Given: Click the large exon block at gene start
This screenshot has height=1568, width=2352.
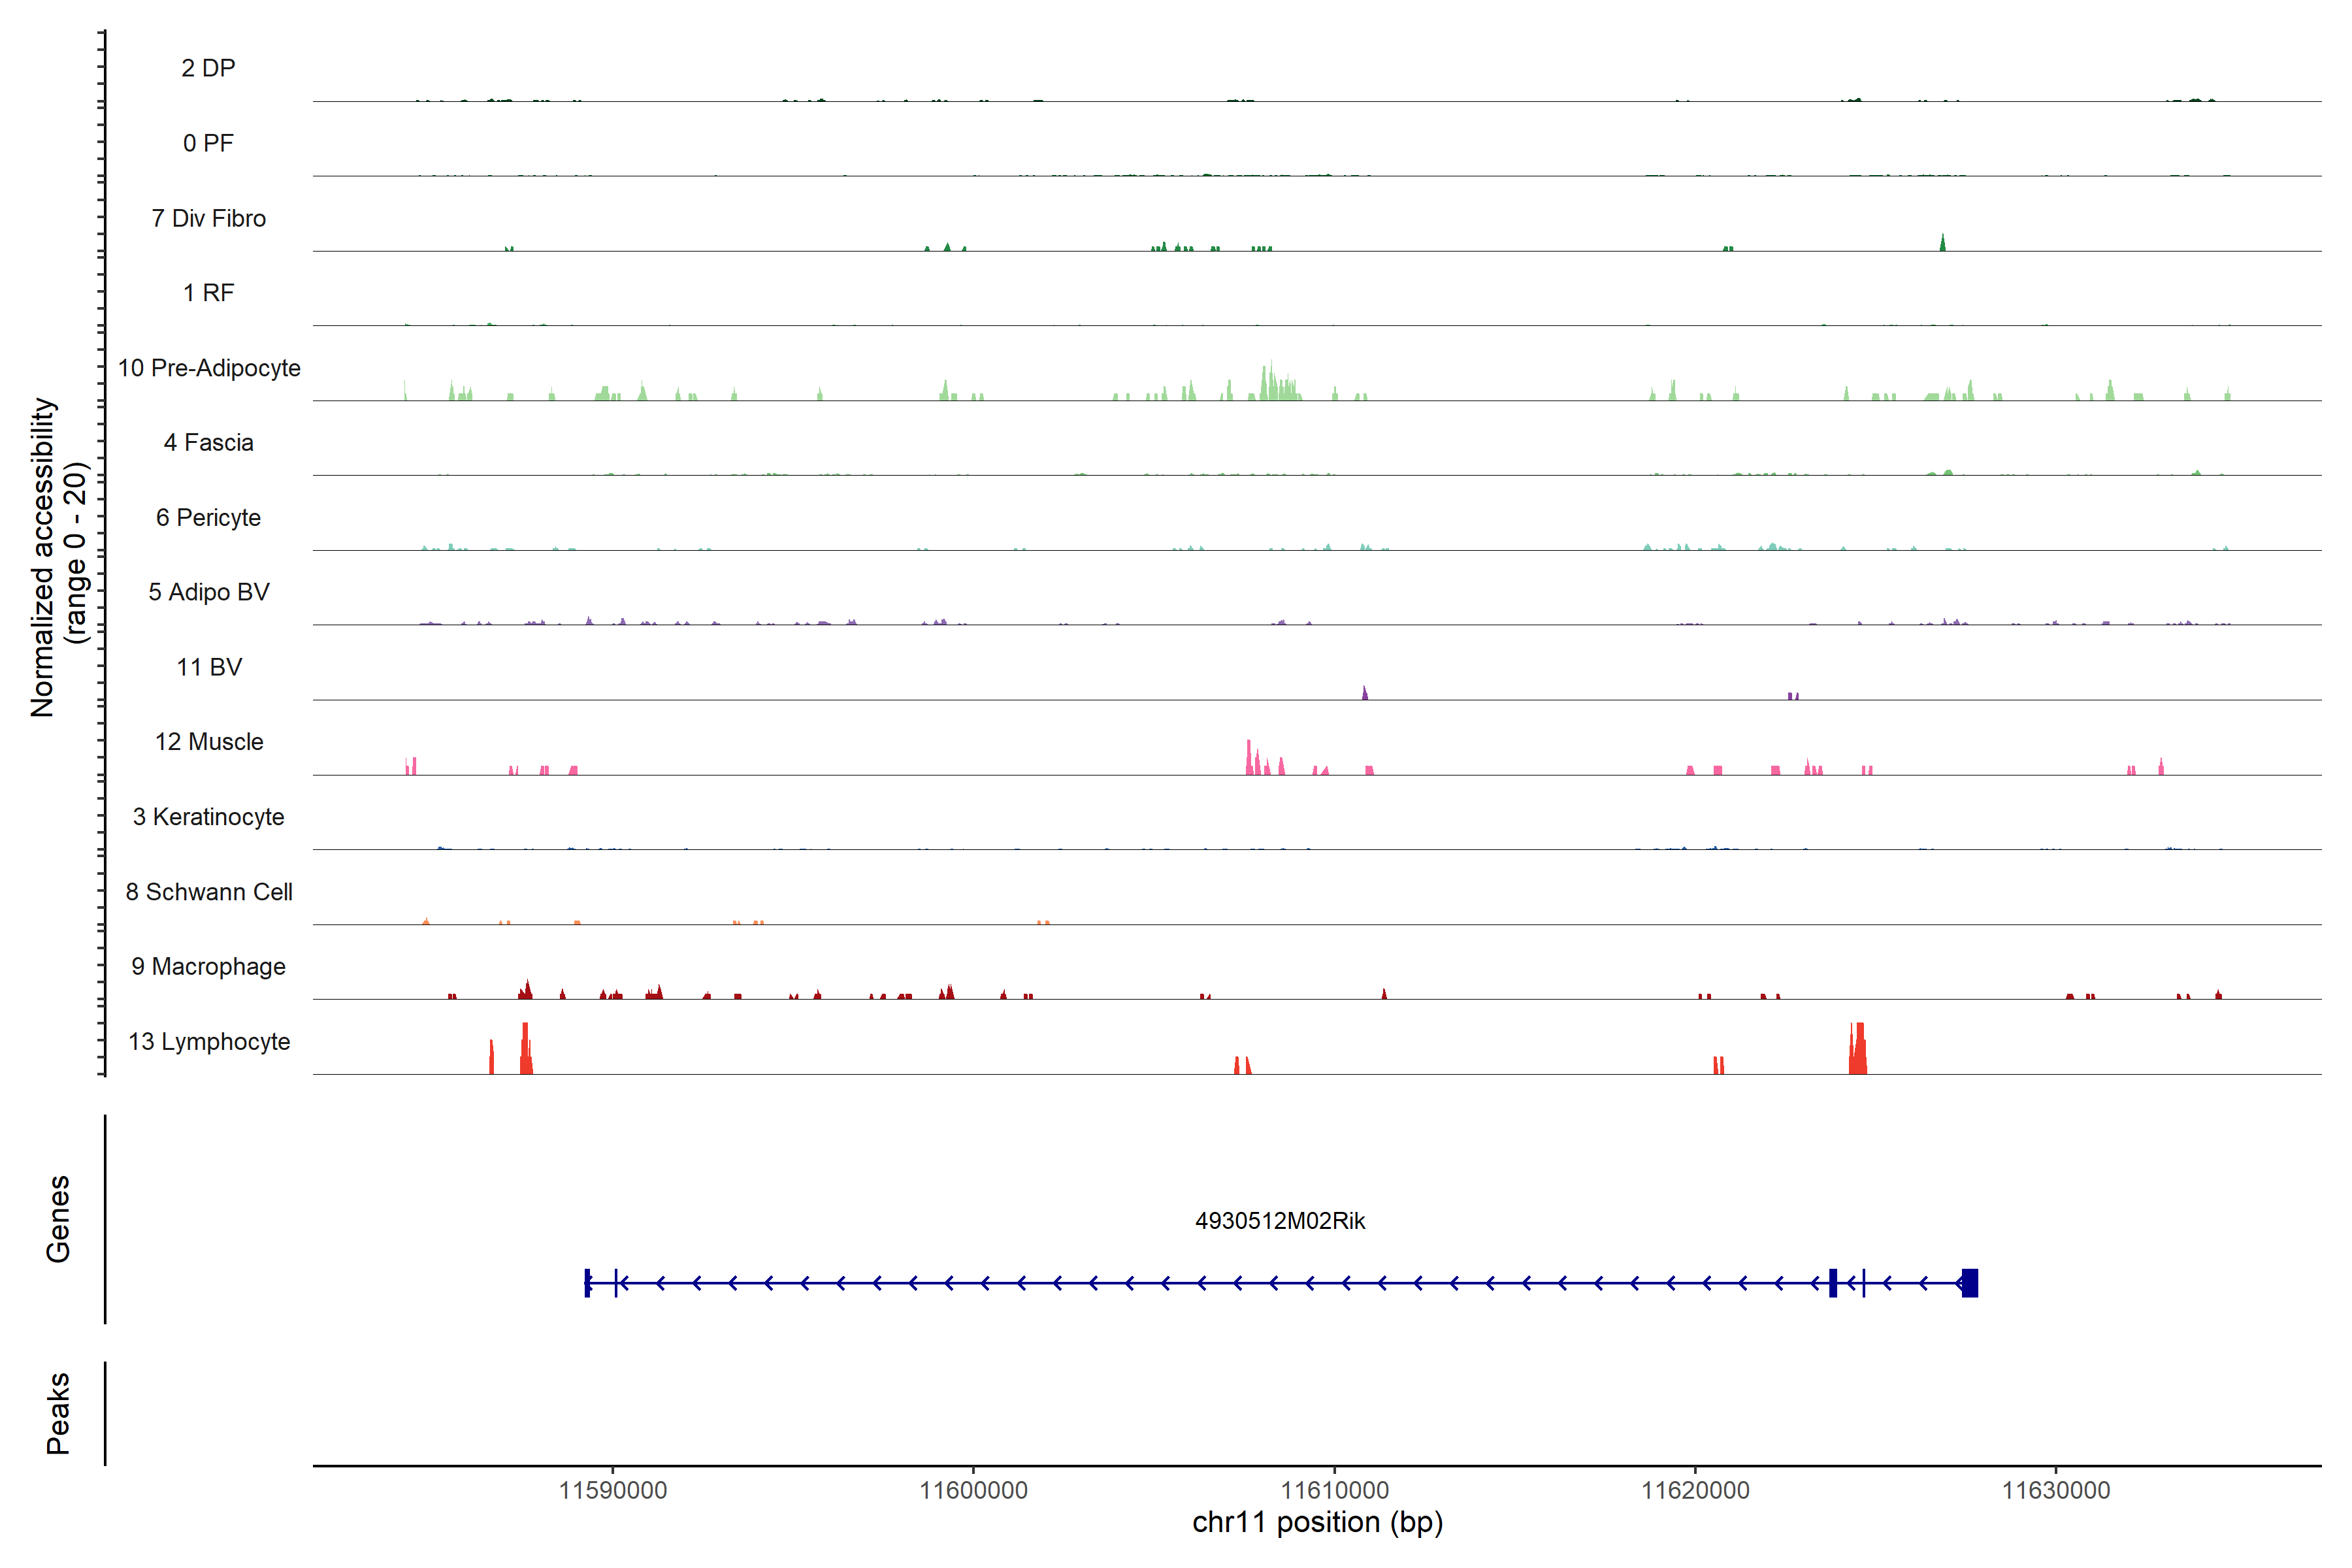Looking at the screenshot, I should [1969, 1283].
